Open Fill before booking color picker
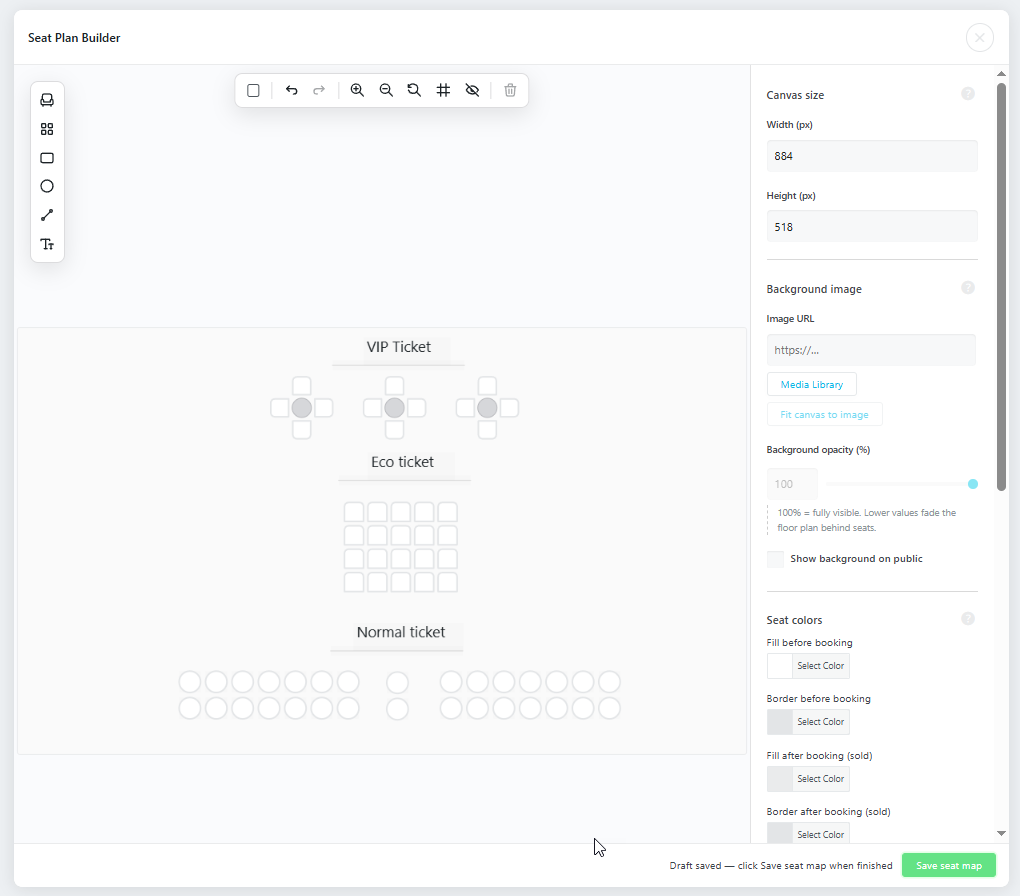Screen dimensions: 1020x896 click(808, 666)
